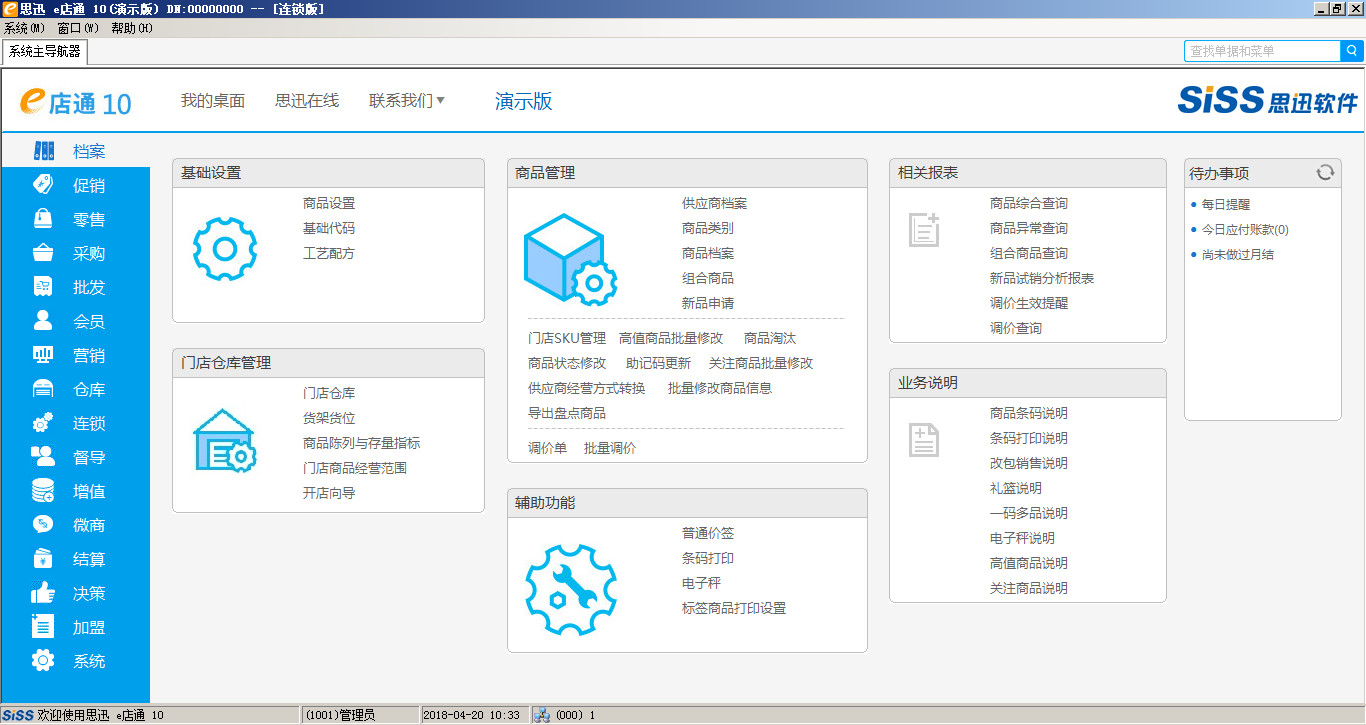Click the document icon in 业务说明
This screenshot has height=725, width=1366.
[924, 439]
